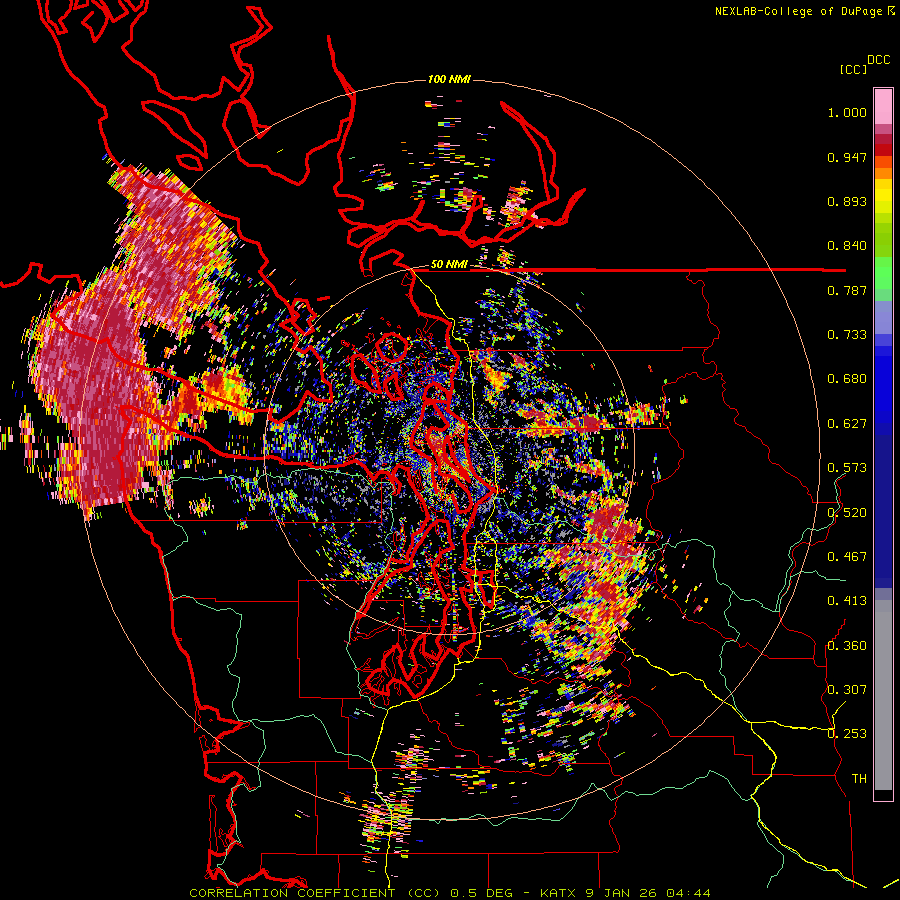The width and height of the screenshot is (900, 900).
Task: Select the 0.573 scale value
Action: pos(847,468)
